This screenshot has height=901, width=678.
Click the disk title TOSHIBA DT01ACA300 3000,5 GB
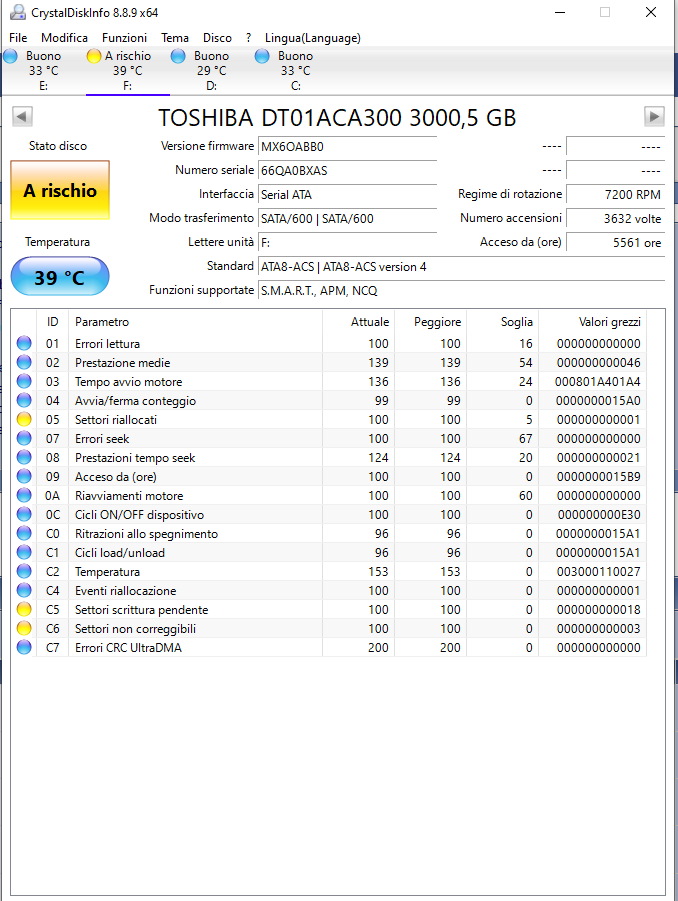point(337,118)
